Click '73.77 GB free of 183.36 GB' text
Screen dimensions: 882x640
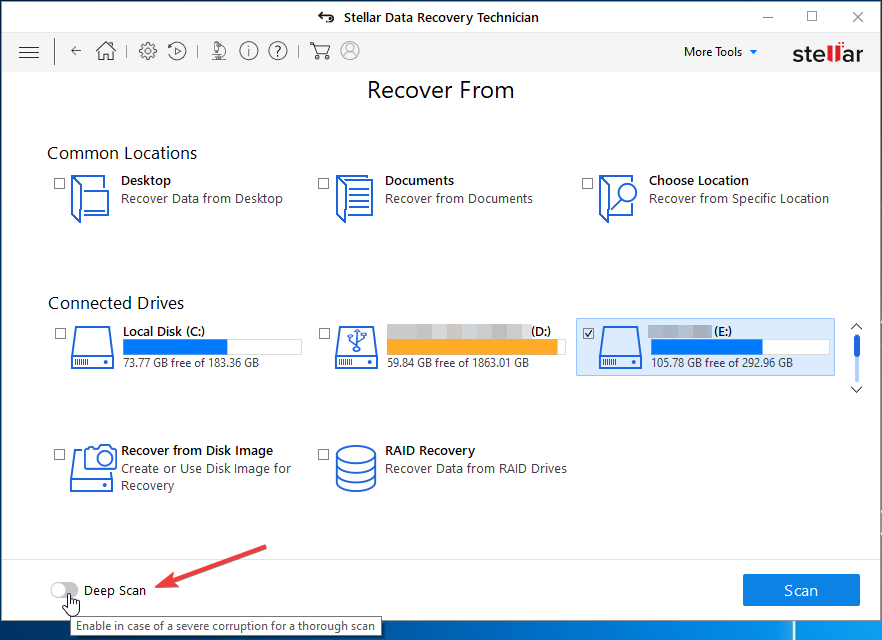tap(191, 363)
